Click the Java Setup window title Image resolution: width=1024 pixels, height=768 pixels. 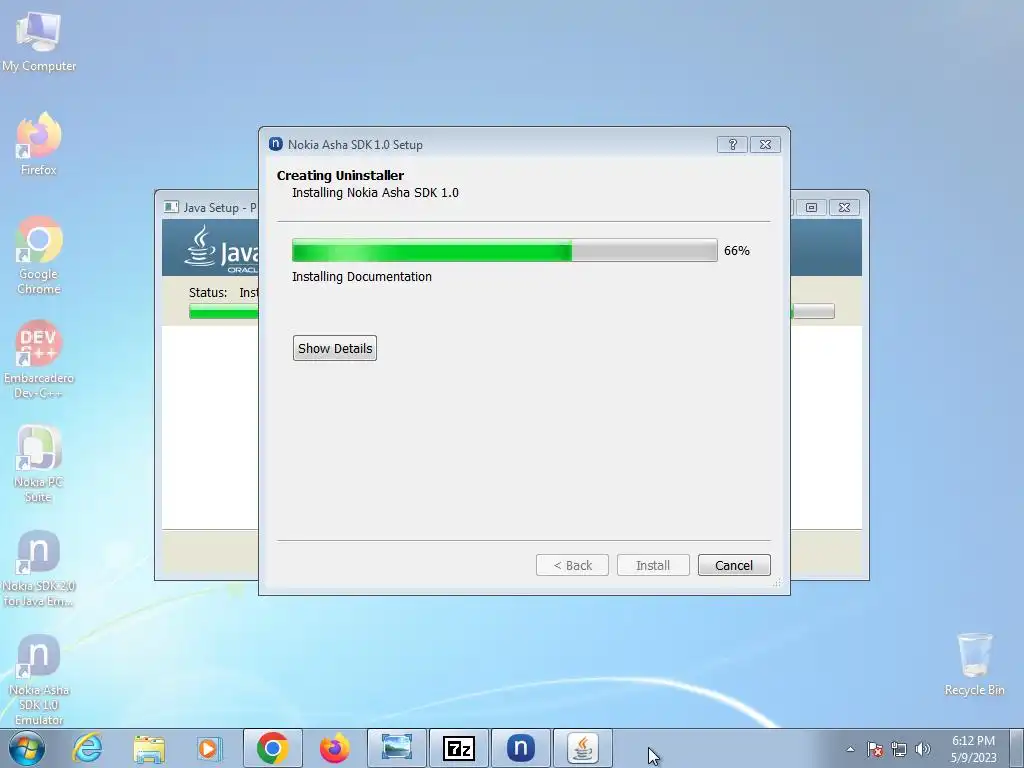(220, 208)
